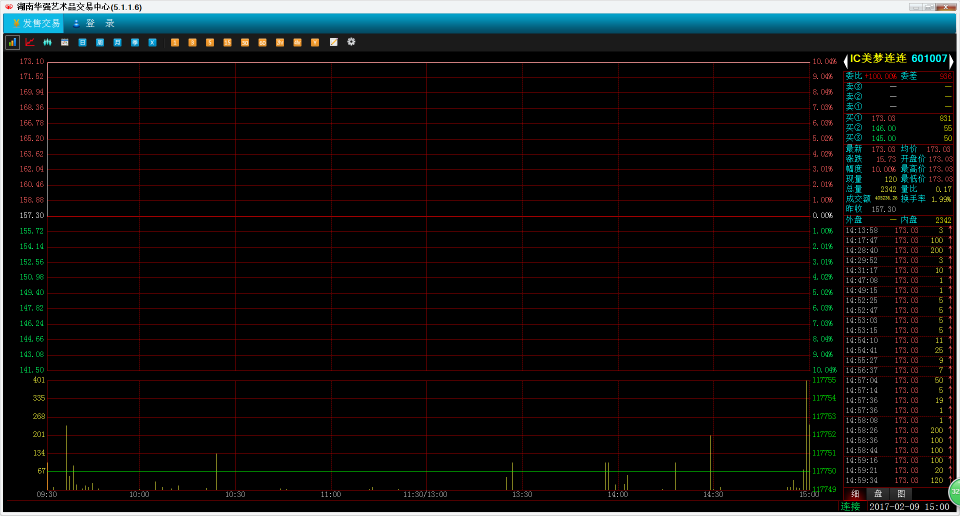Select the quarterly (季) period icon
Viewport: 960px width, 516px height.
[x=135, y=42]
